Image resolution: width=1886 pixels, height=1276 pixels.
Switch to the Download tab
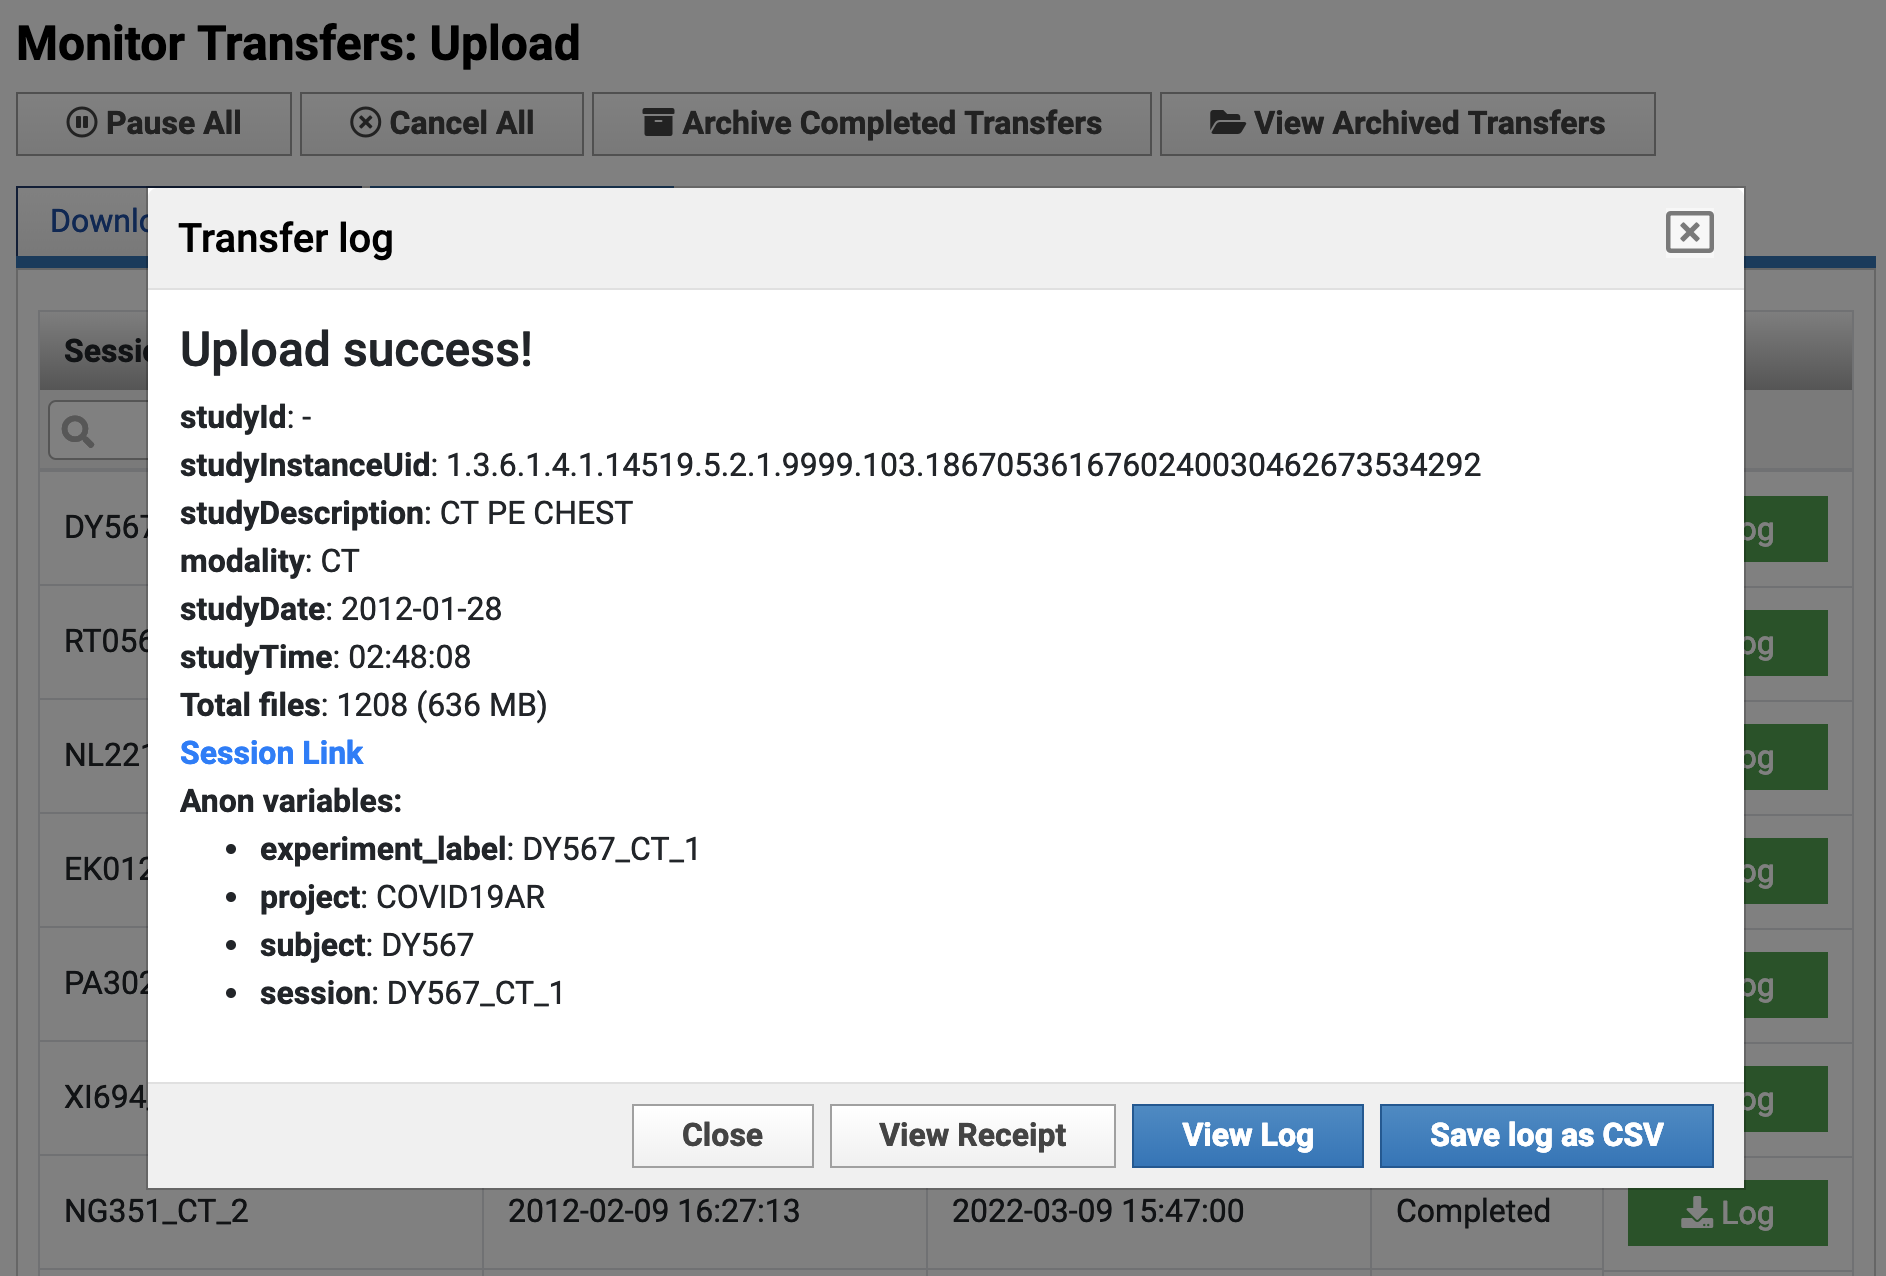click(x=98, y=221)
